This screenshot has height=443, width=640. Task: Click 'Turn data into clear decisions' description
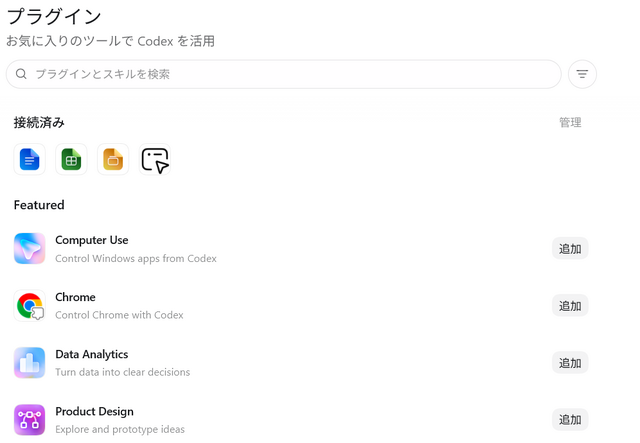coord(122,372)
